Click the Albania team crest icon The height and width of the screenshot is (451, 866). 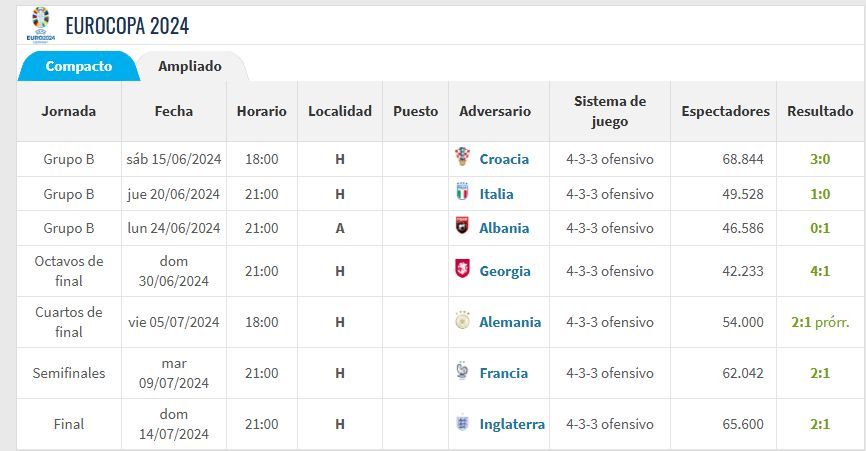tap(461, 227)
